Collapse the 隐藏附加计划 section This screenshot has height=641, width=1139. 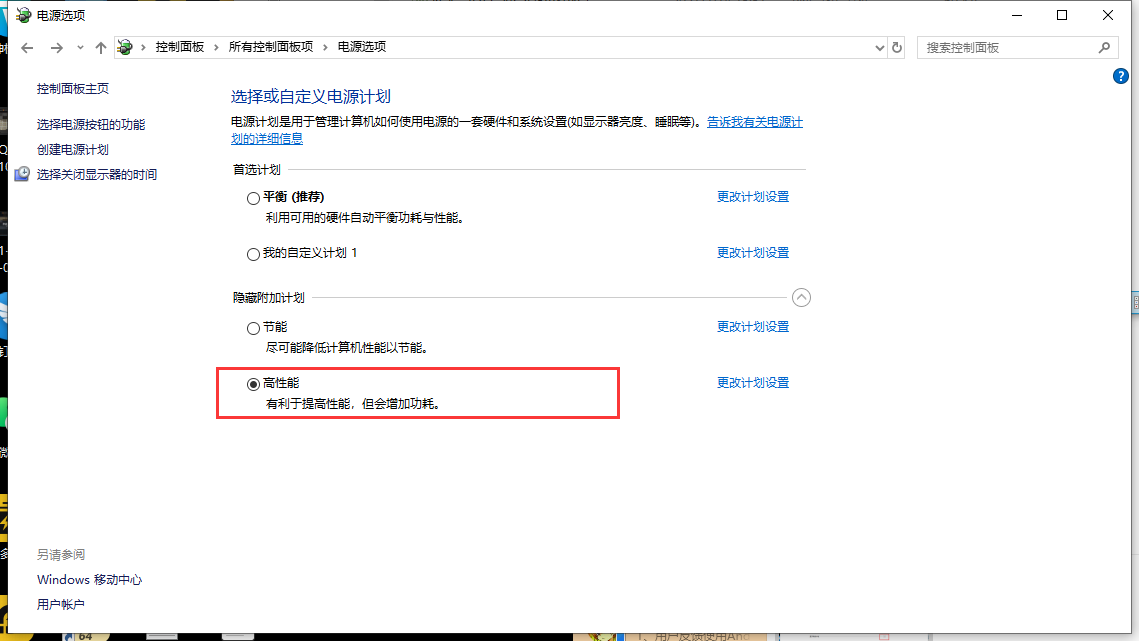click(x=801, y=297)
